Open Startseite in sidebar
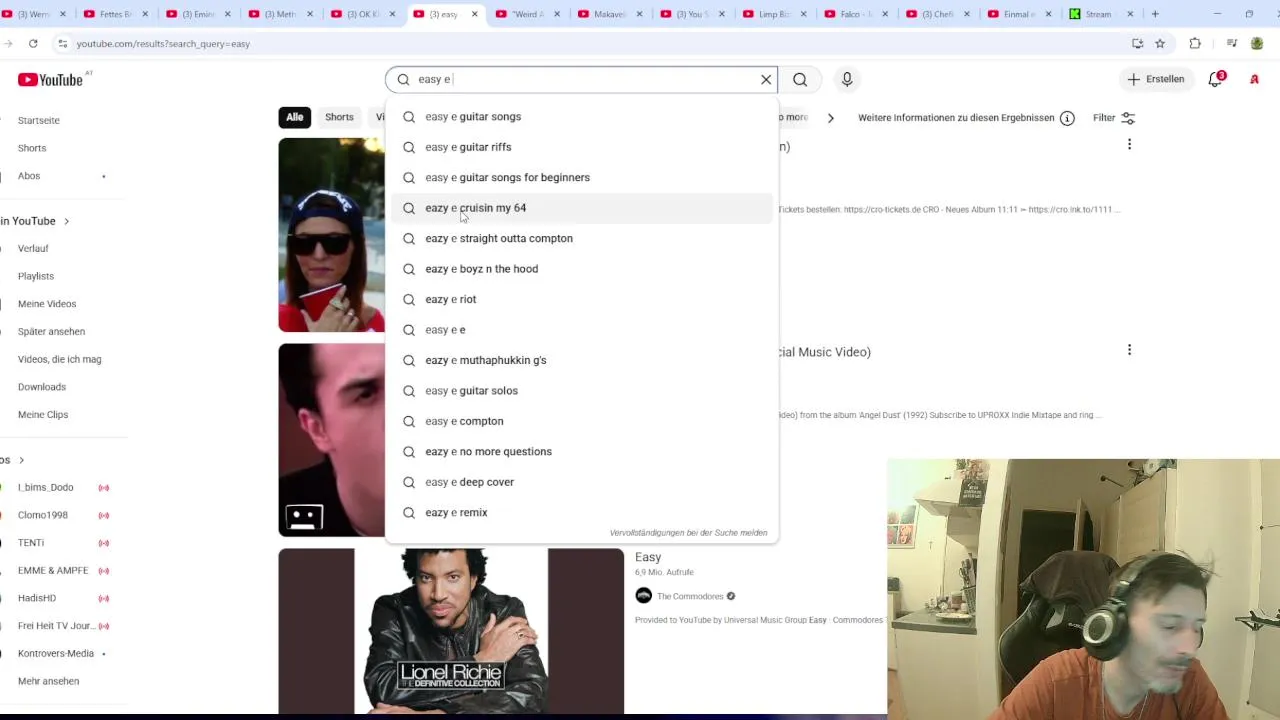This screenshot has height=720, width=1280. coord(39,120)
